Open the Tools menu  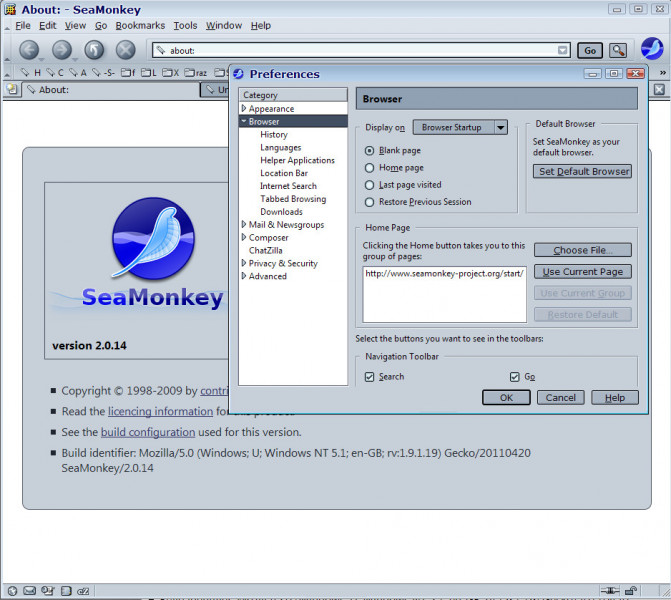click(185, 26)
